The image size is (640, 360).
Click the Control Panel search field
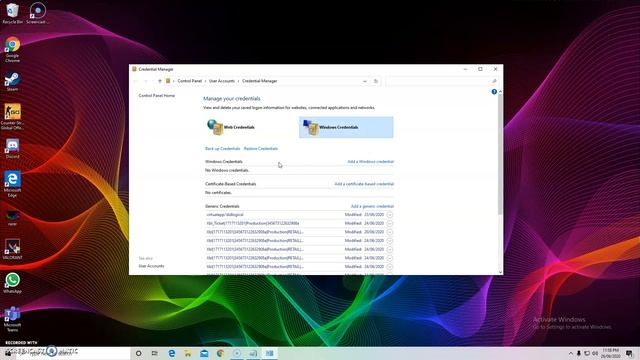point(442,81)
